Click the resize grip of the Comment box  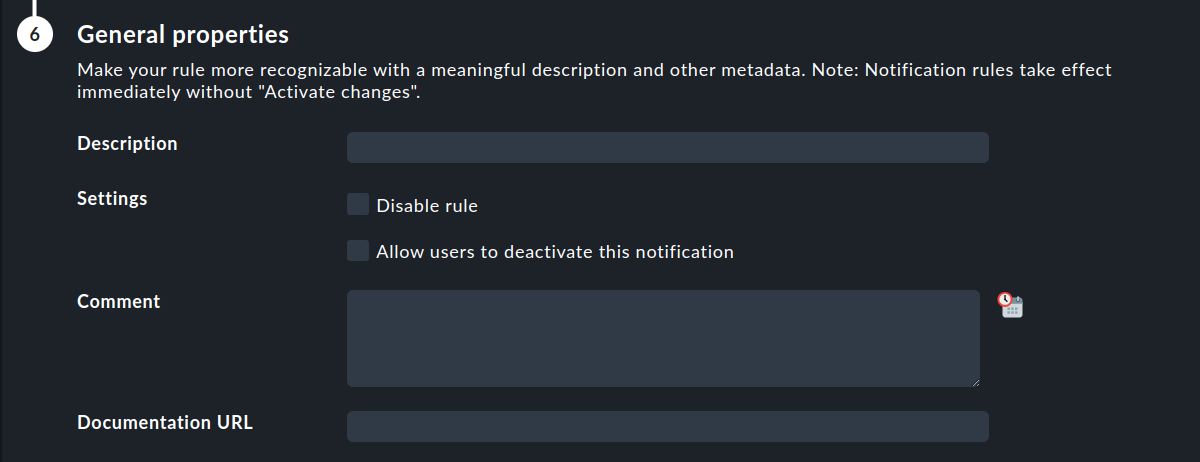click(974, 381)
